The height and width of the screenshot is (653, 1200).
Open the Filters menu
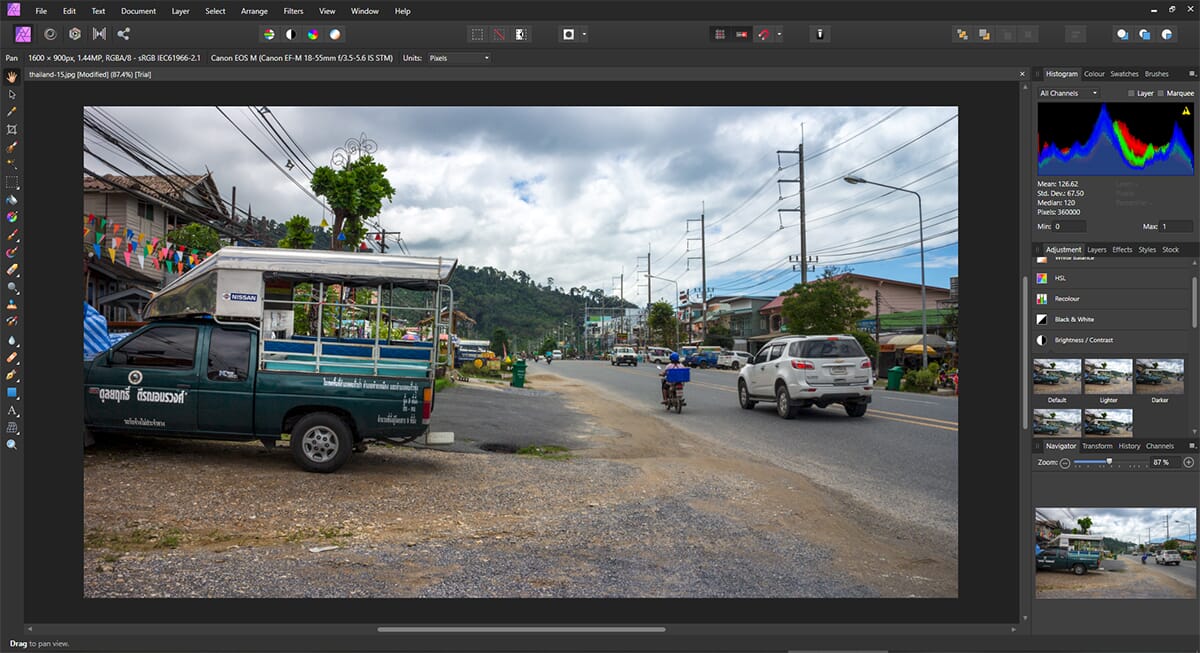tap(293, 11)
